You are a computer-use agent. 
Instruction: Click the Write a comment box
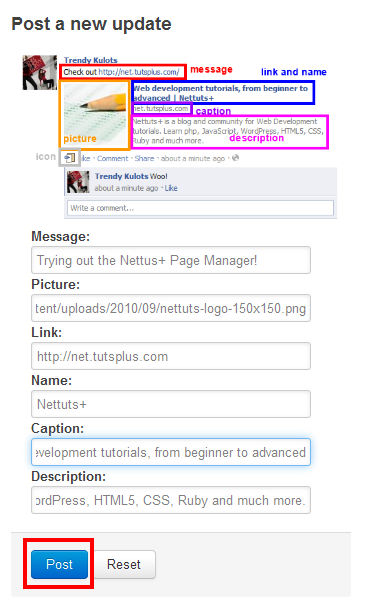(200, 208)
